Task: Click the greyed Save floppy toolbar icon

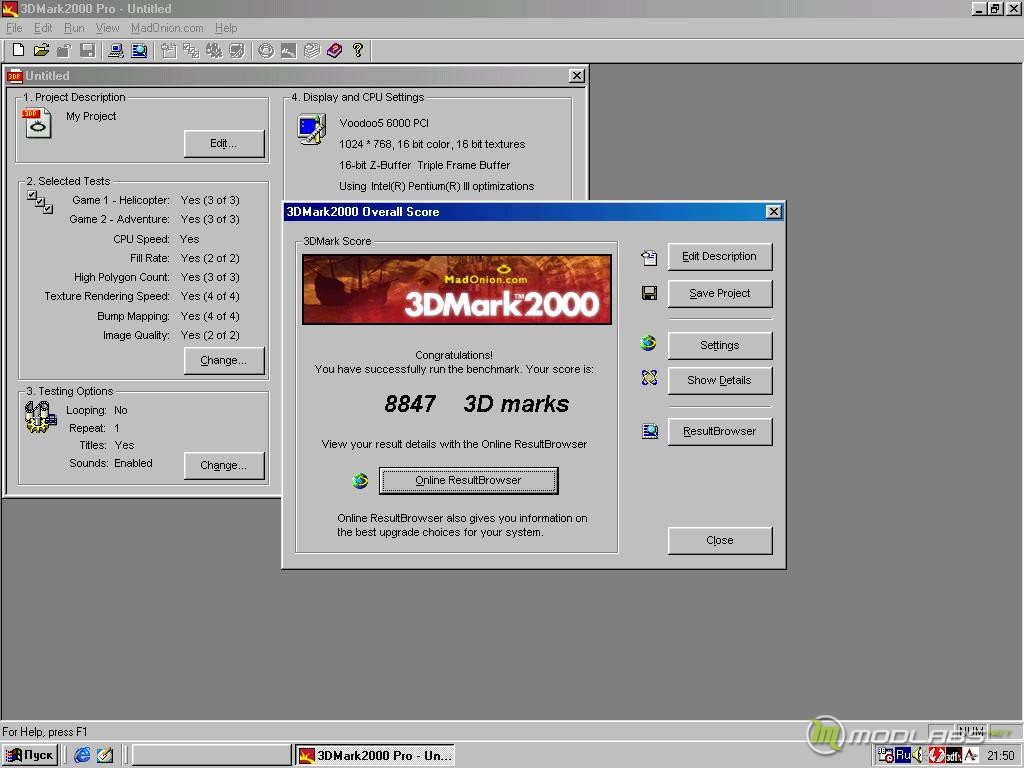Action: (88, 50)
